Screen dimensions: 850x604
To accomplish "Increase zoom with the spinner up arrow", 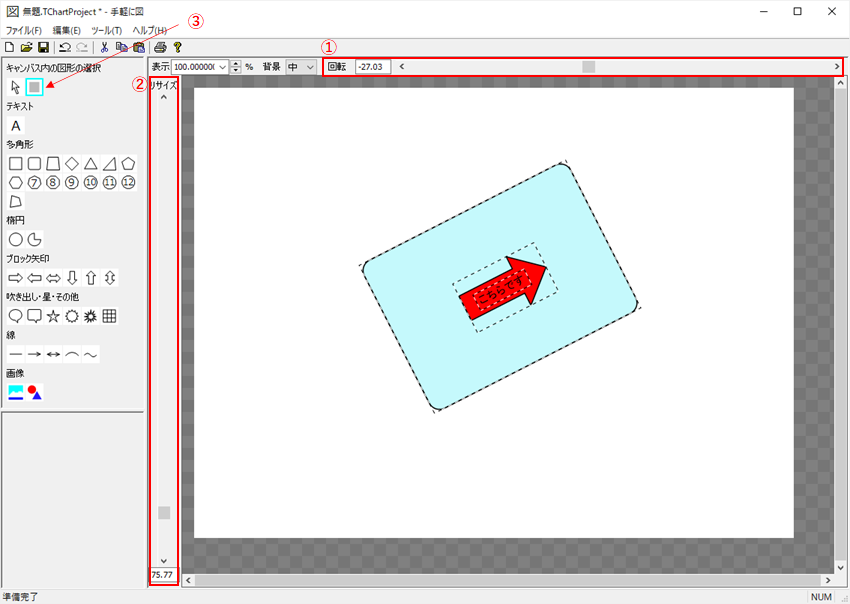I will click(236, 64).
